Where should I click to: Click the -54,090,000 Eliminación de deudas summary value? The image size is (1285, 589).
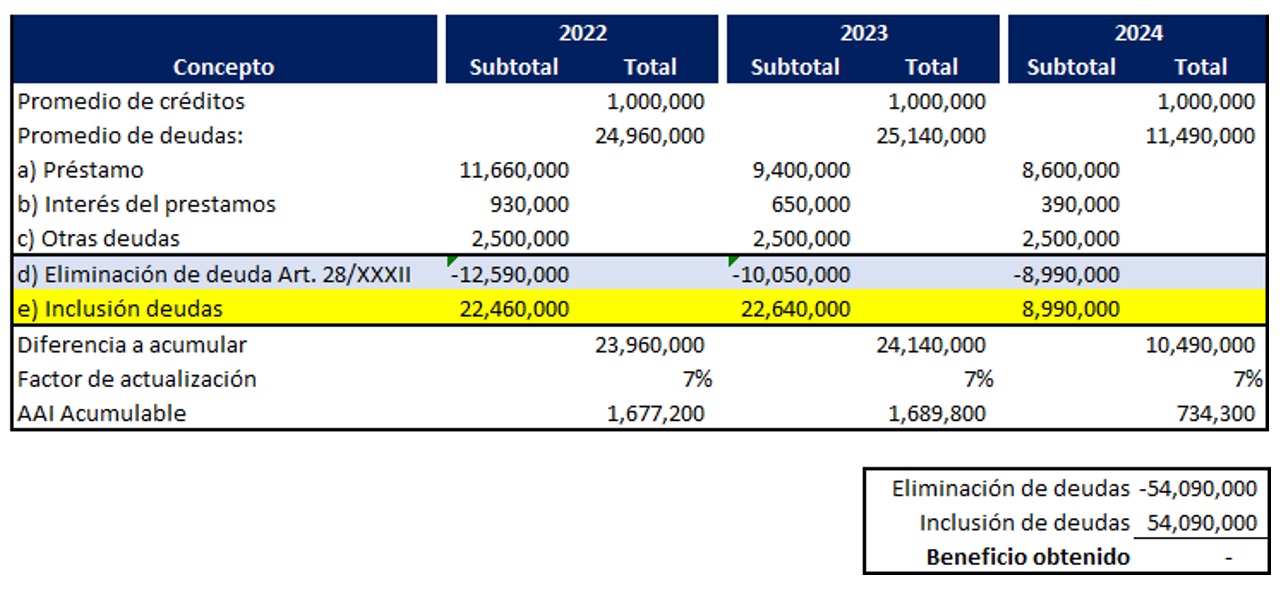click(x=1198, y=489)
